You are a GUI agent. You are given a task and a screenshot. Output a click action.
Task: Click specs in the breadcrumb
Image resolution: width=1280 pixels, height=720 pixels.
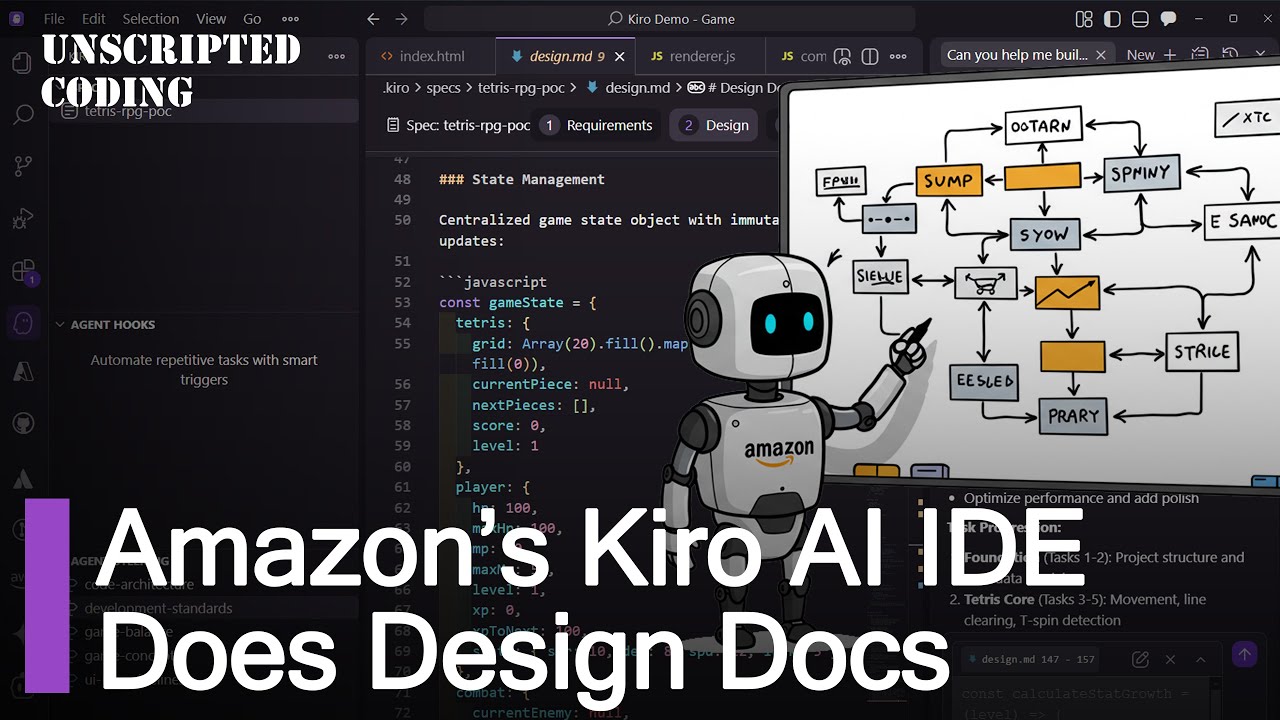pos(443,88)
